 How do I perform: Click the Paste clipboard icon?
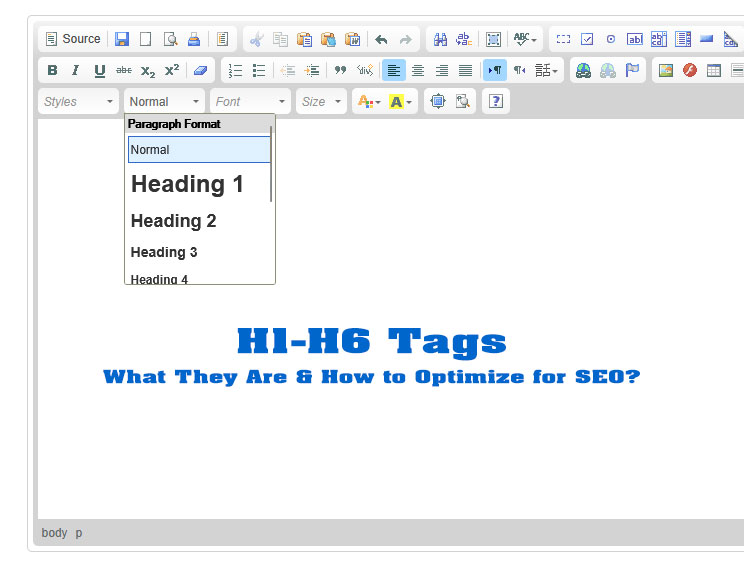(x=304, y=39)
